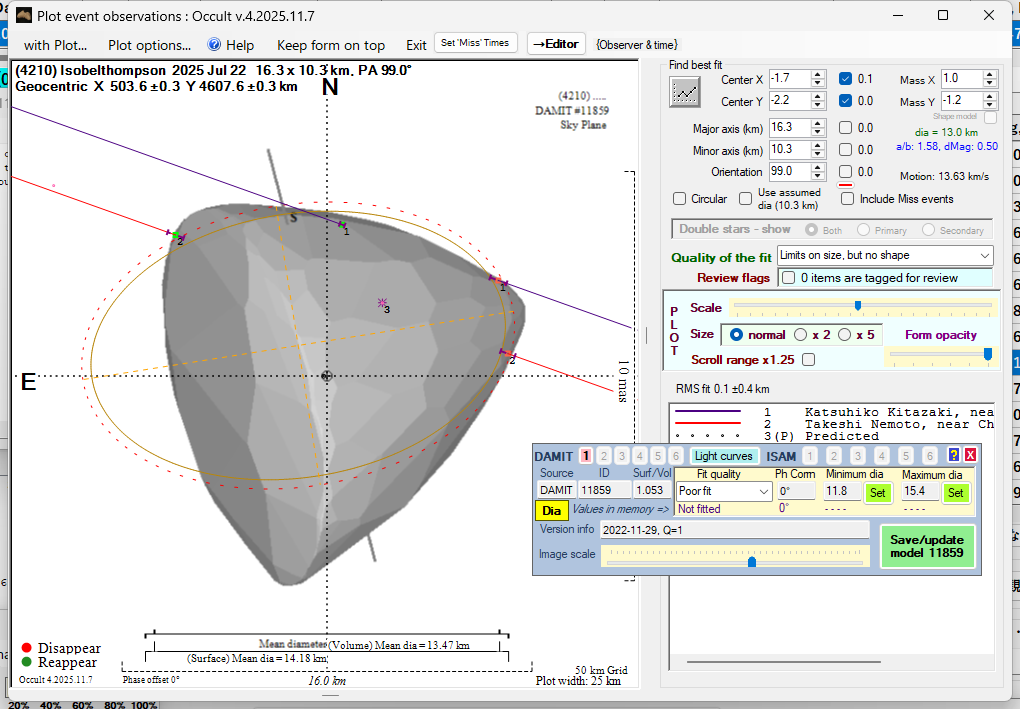Select the x 2 plot size option
Screen dimensions: 1020x709
pyautogui.click(x=801, y=335)
